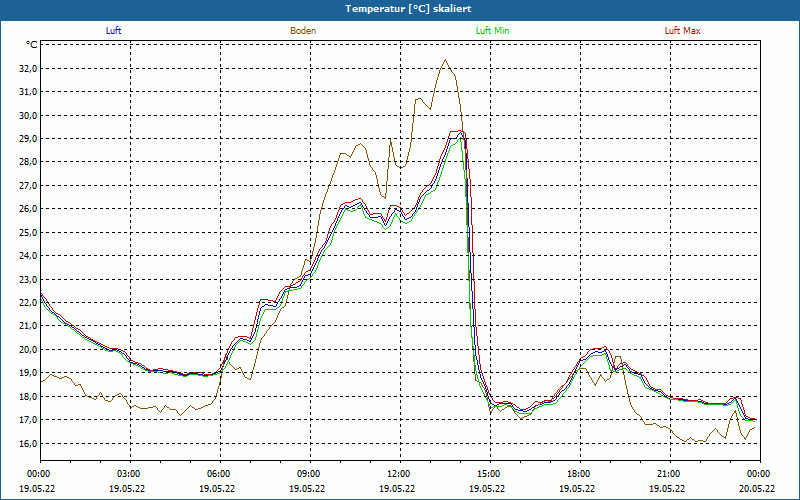Viewport: 800px width, 500px height.
Task: Select the 21,0 y-axis value
Action: coord(28,326)
